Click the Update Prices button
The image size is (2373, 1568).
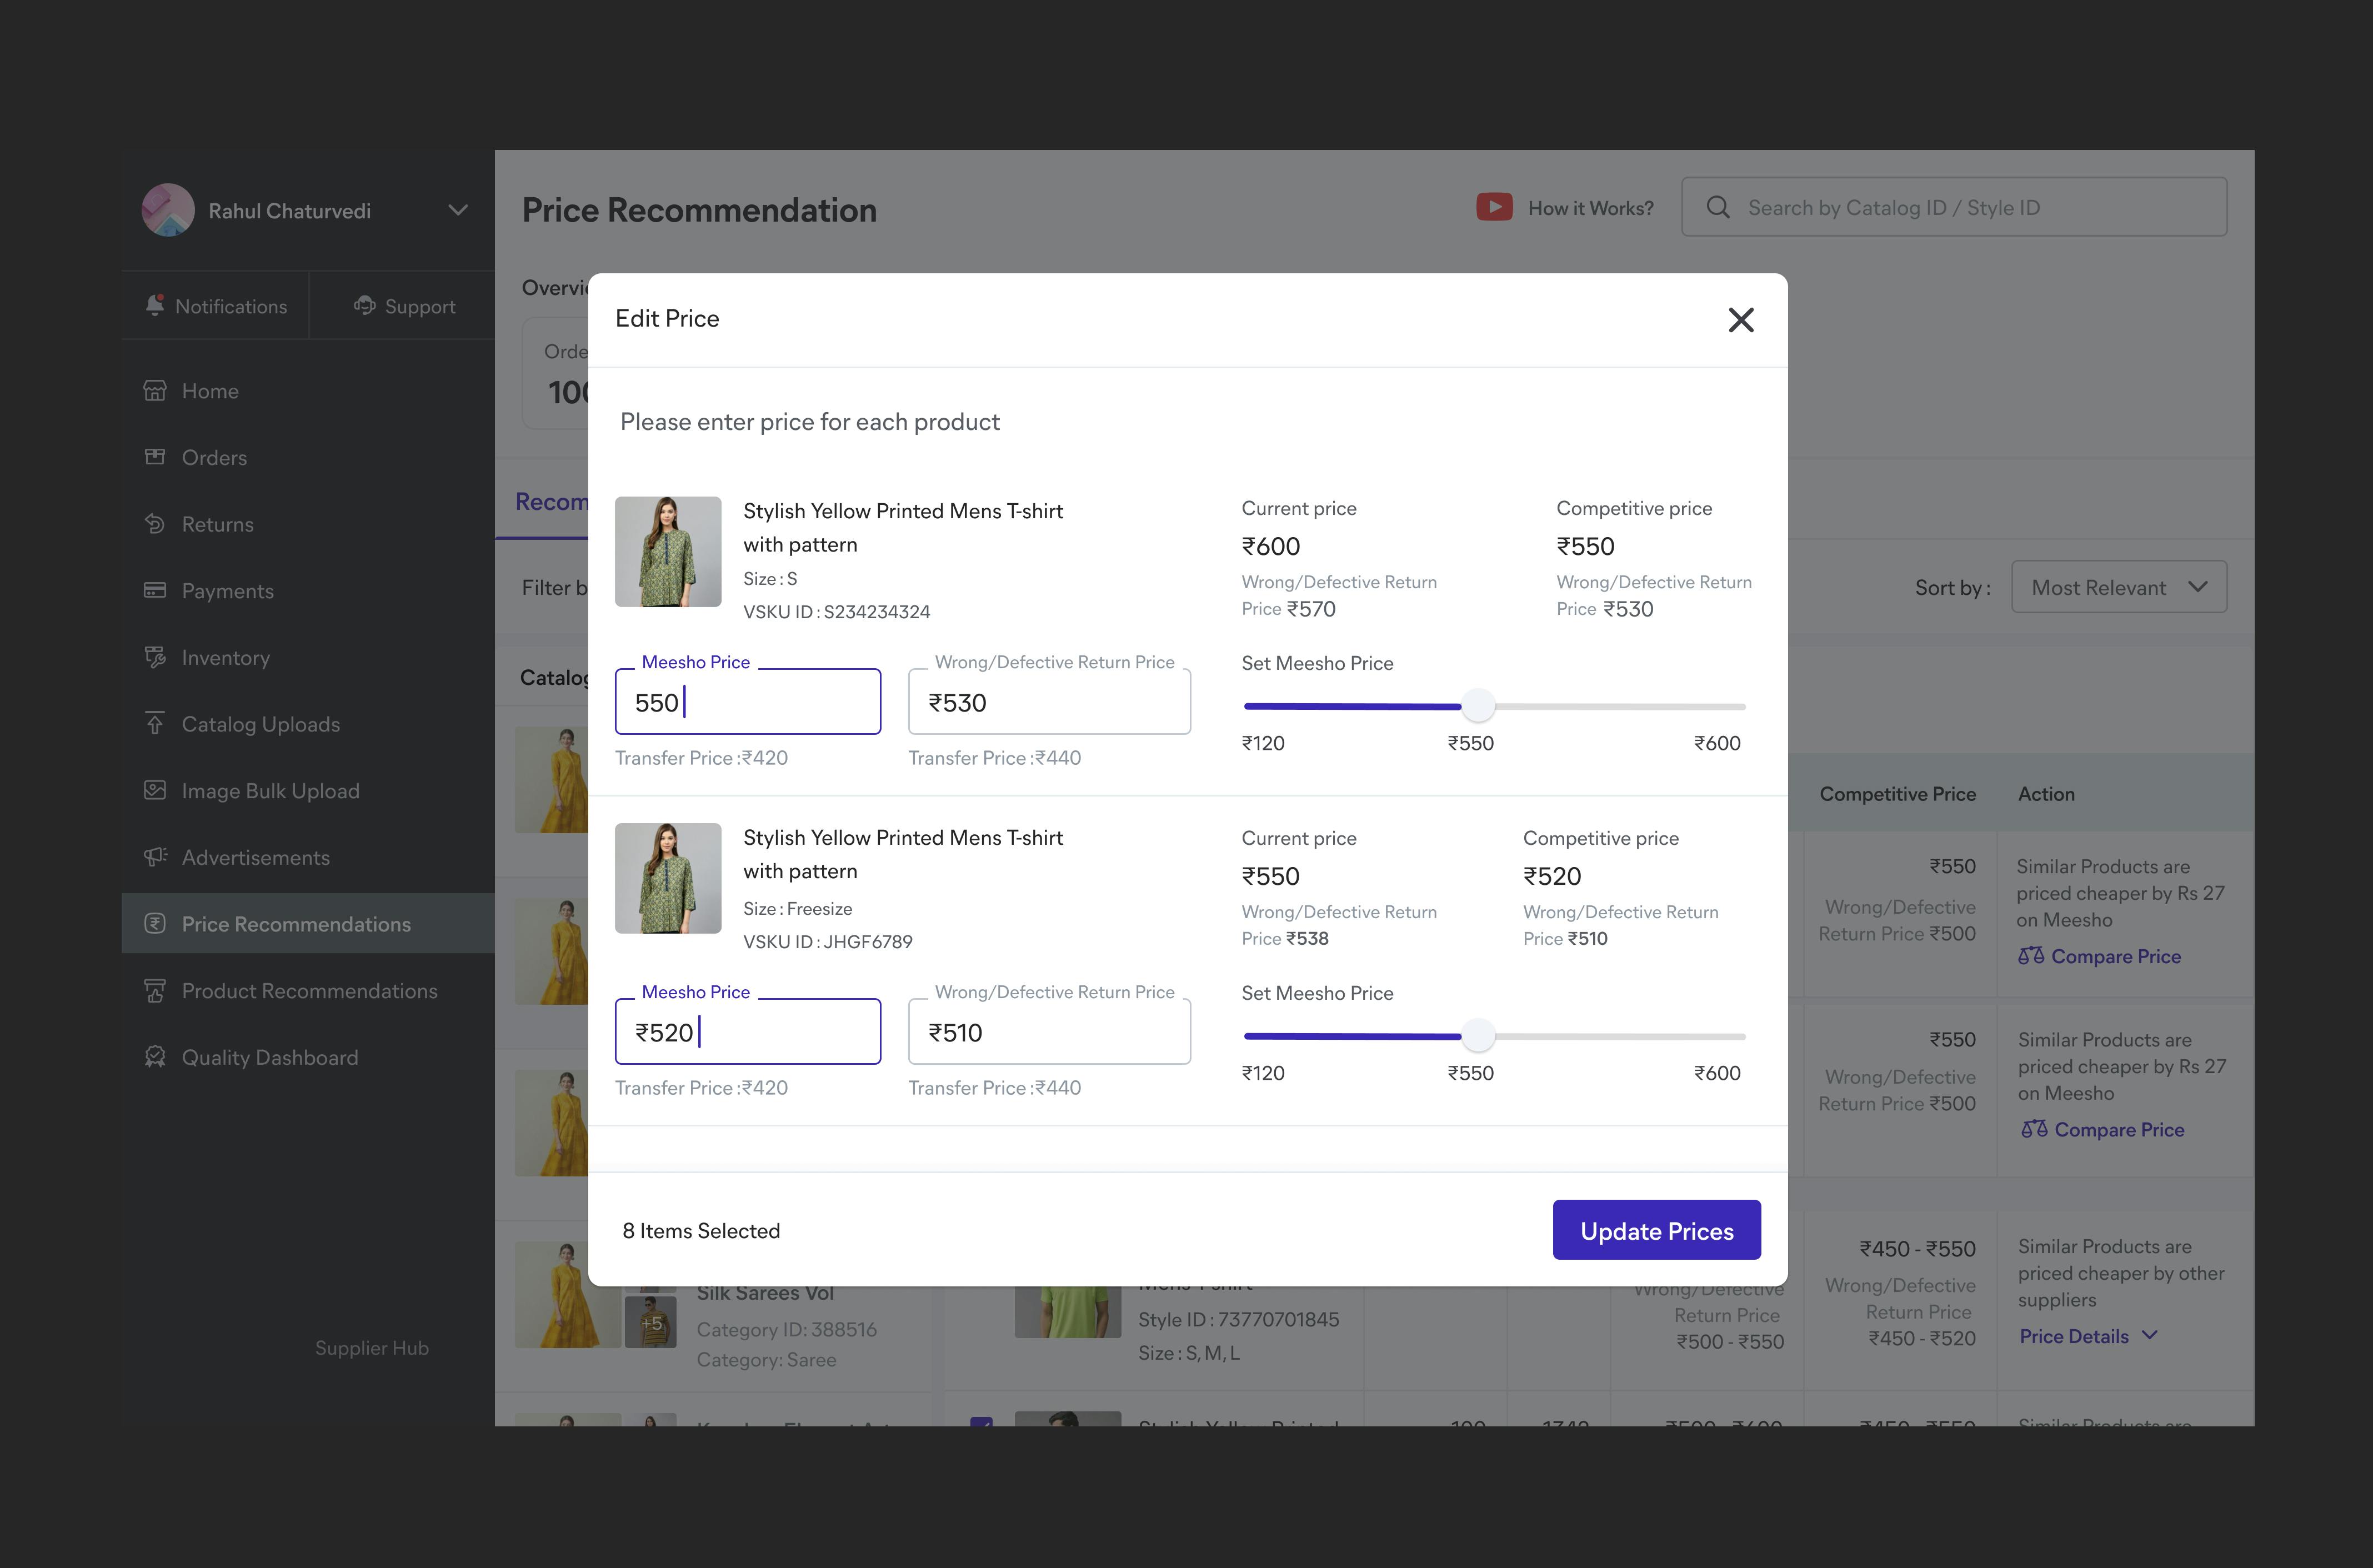click(1656, 1230)
